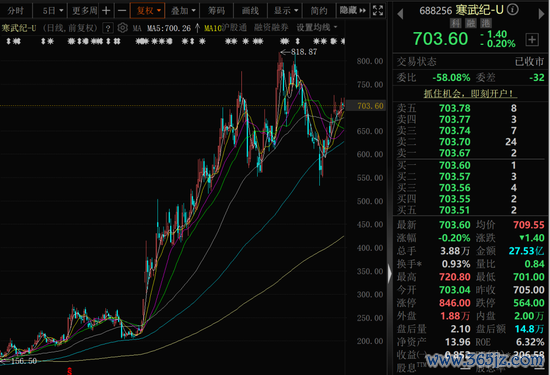Enter fullscreen chart mode icon
The image size is (550, 375).
(x=378, y=11)
